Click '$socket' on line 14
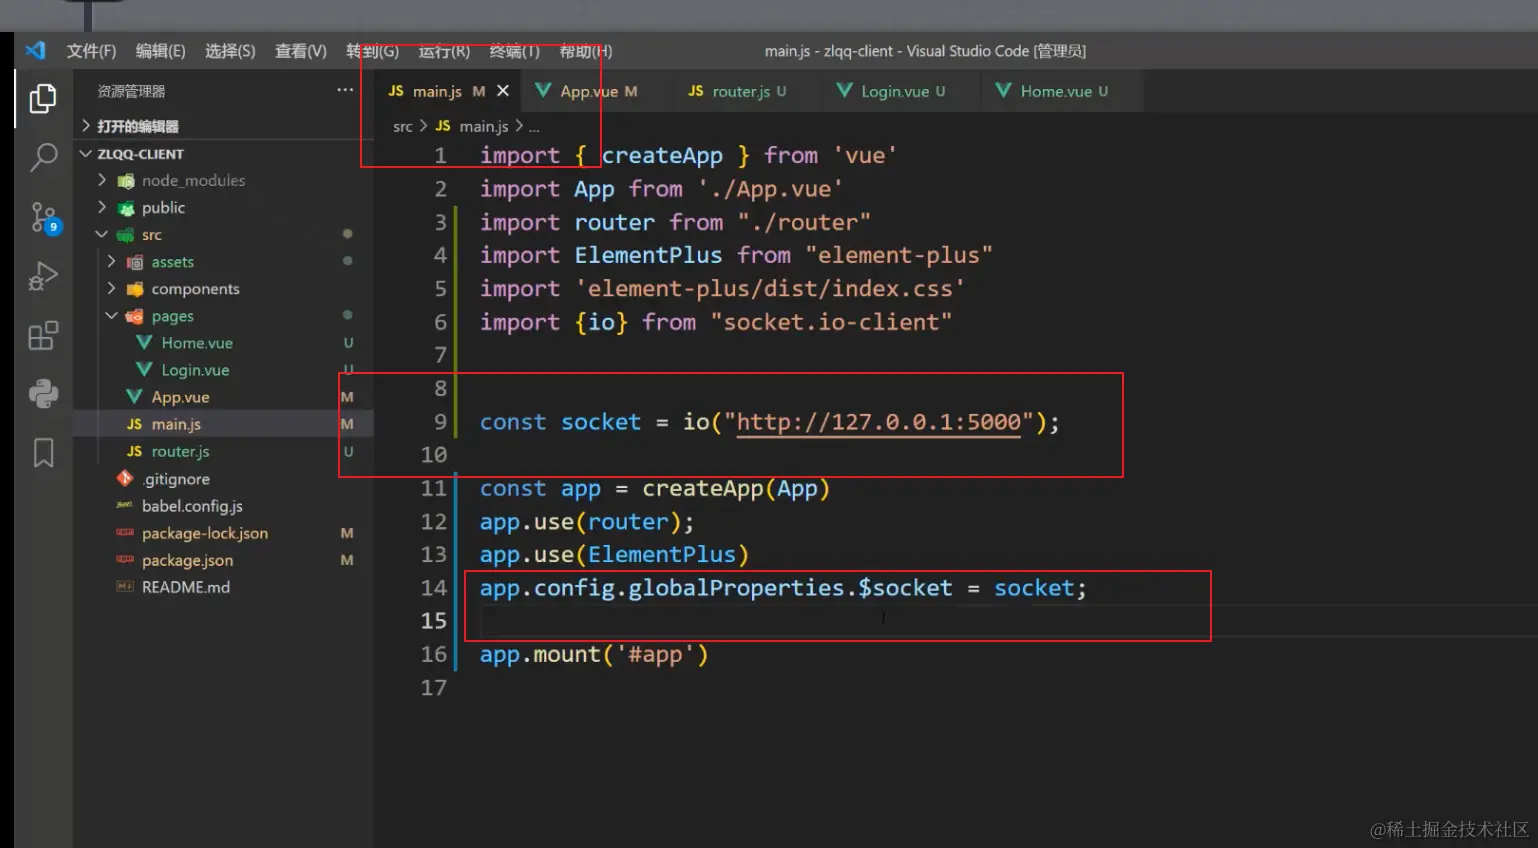This screenshot has height=848, width=1538. (x=905, y=588)
